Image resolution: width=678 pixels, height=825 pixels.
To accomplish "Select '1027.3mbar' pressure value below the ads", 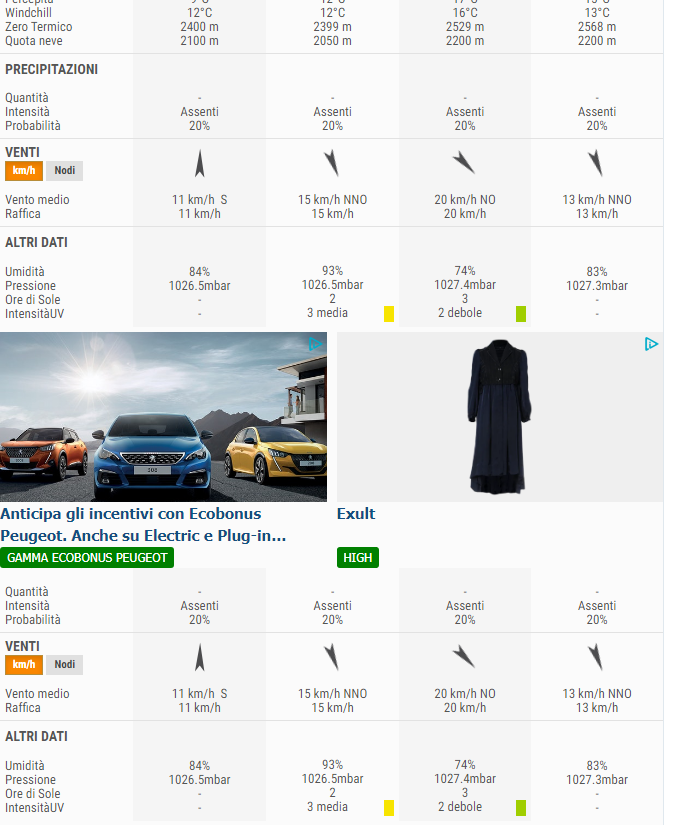I will (597, 780).
